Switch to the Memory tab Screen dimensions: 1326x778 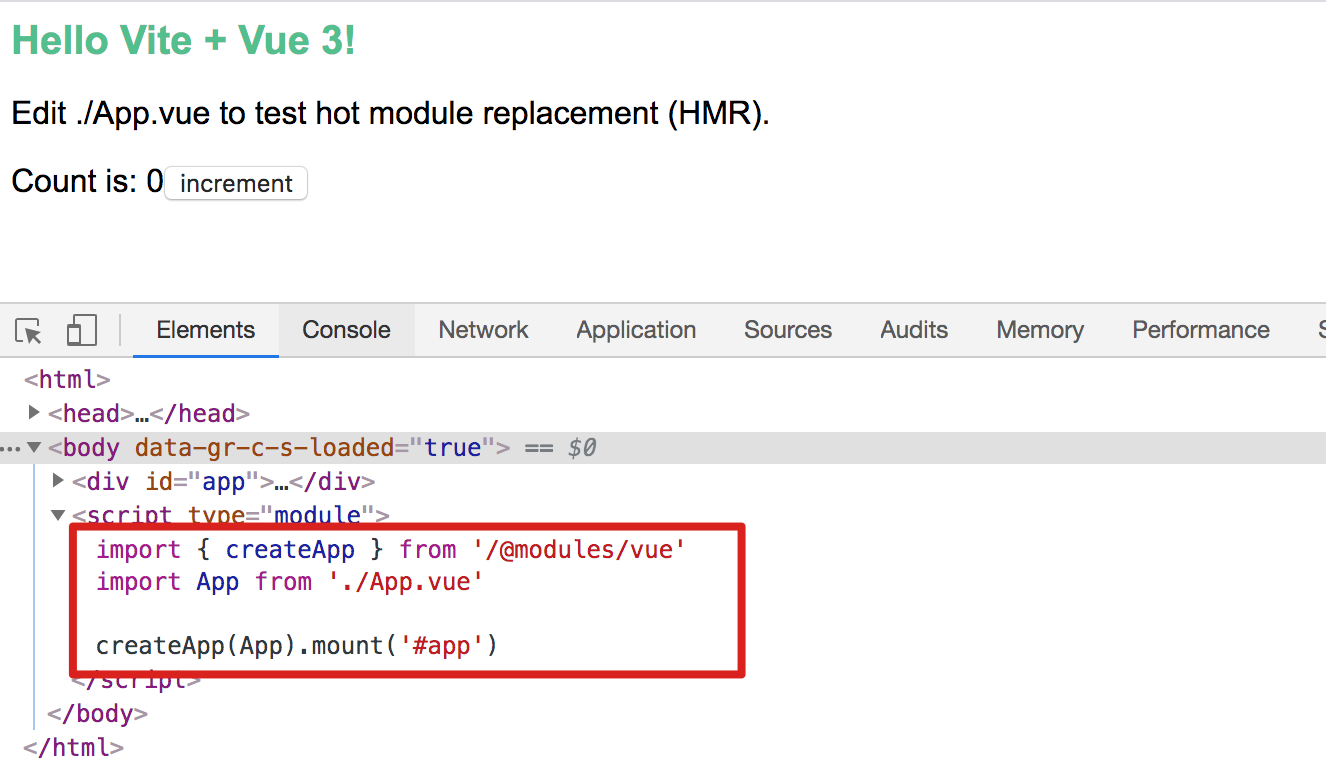(1040, 330)
